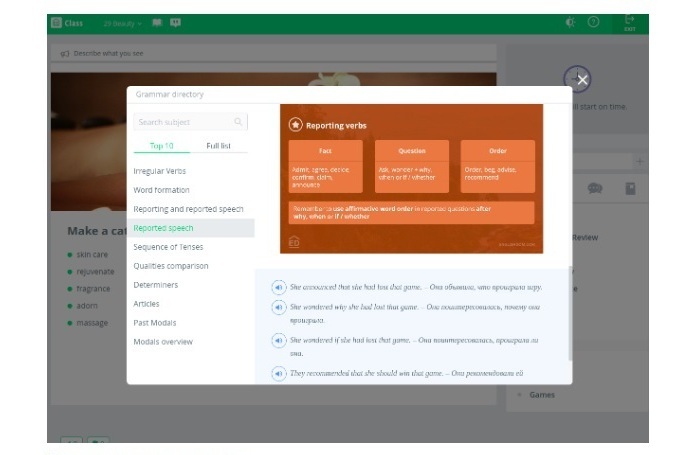Expand the '29 Beauty' lesson dropdown

(122, 22)
